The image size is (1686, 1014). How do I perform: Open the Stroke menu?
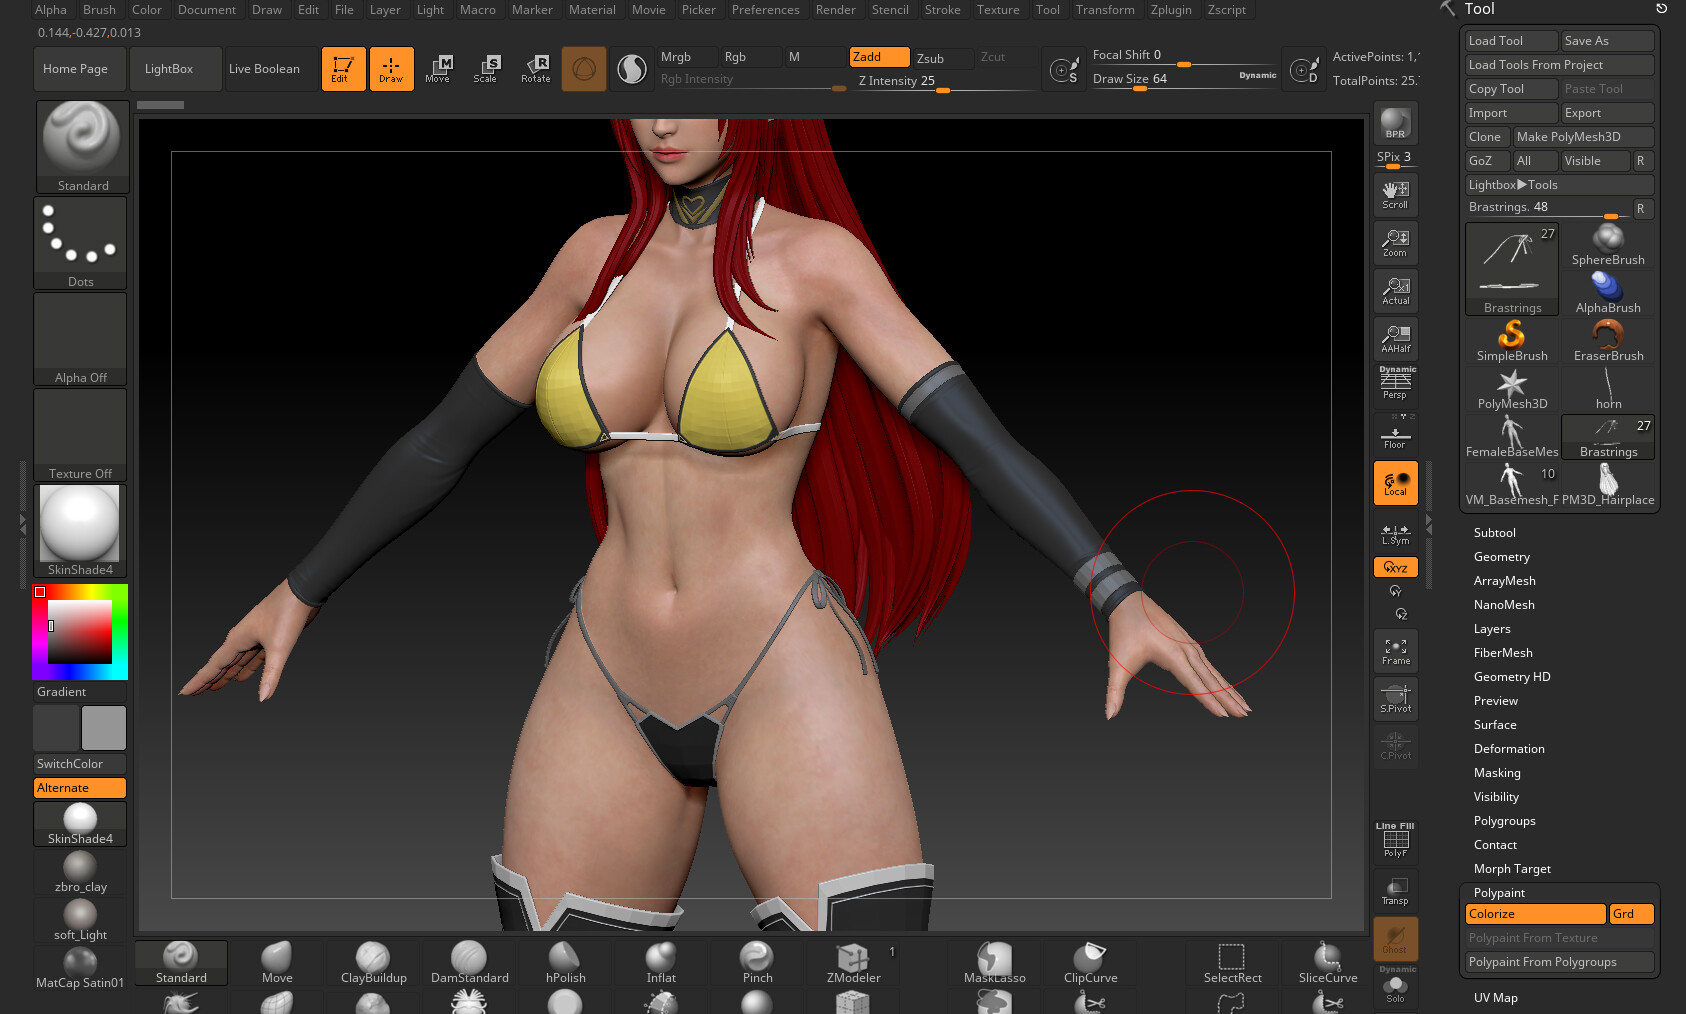942,10
